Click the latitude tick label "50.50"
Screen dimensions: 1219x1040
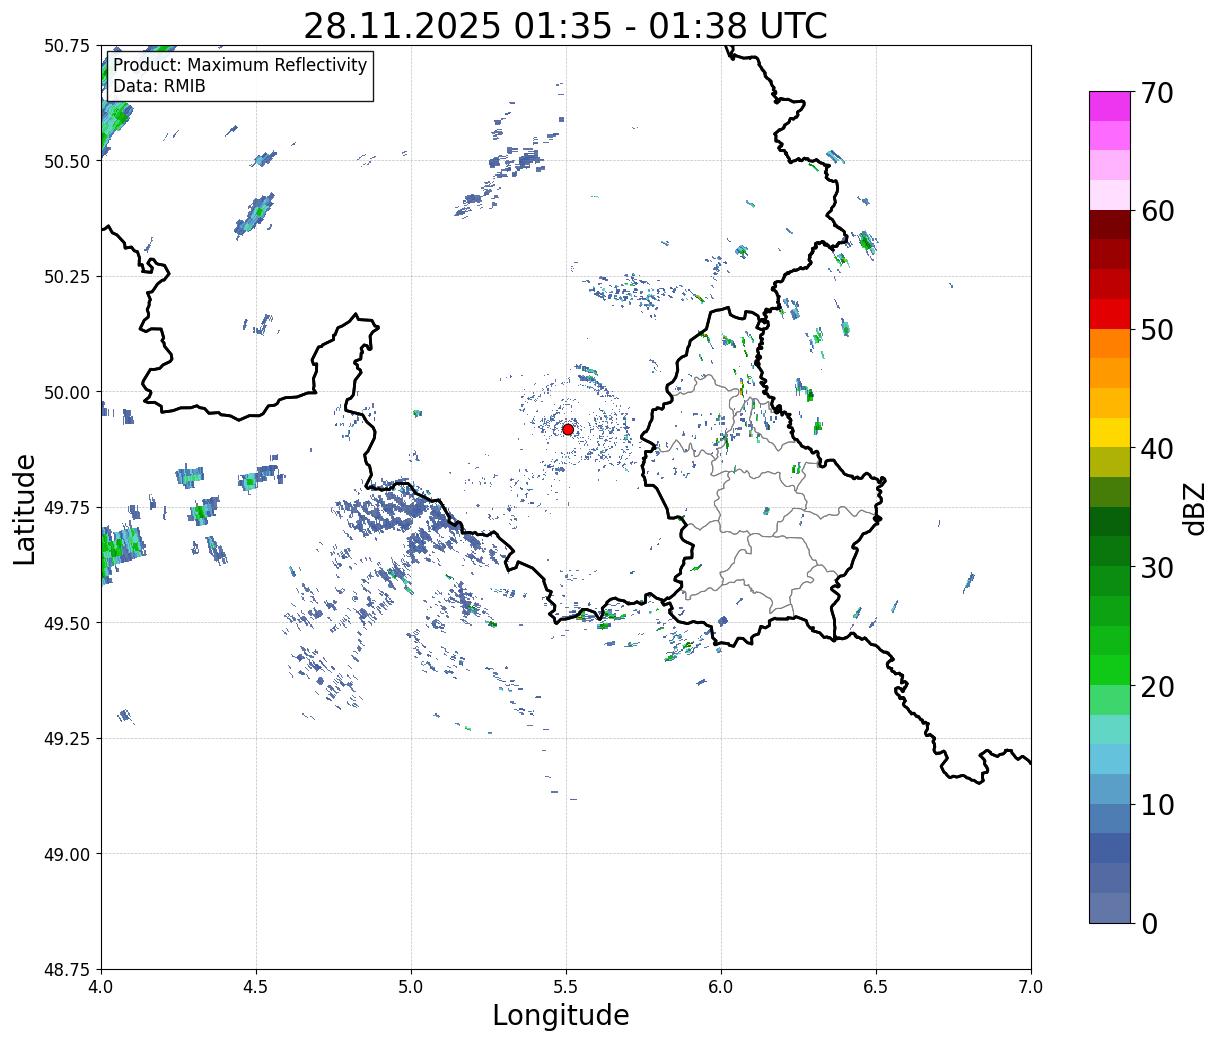[x=67, y=161]
